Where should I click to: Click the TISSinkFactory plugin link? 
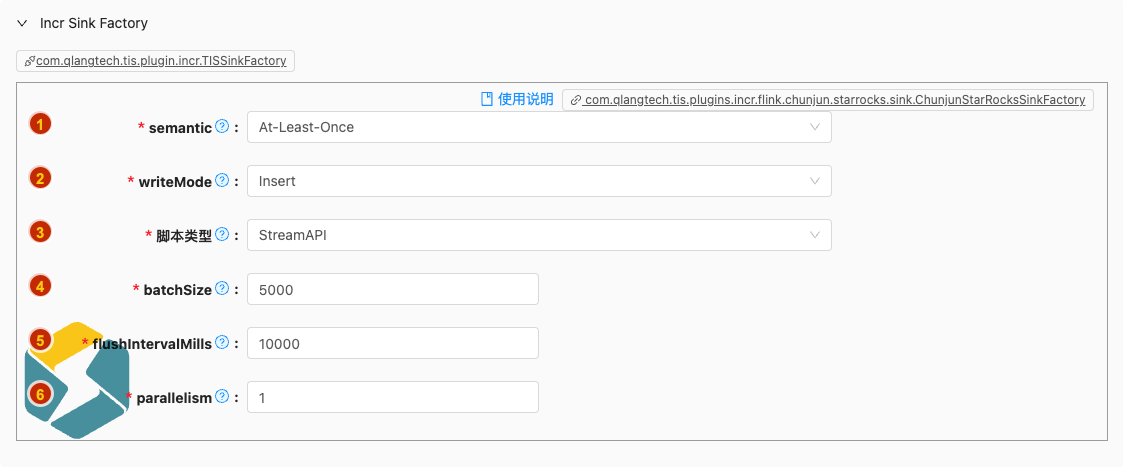156,61
